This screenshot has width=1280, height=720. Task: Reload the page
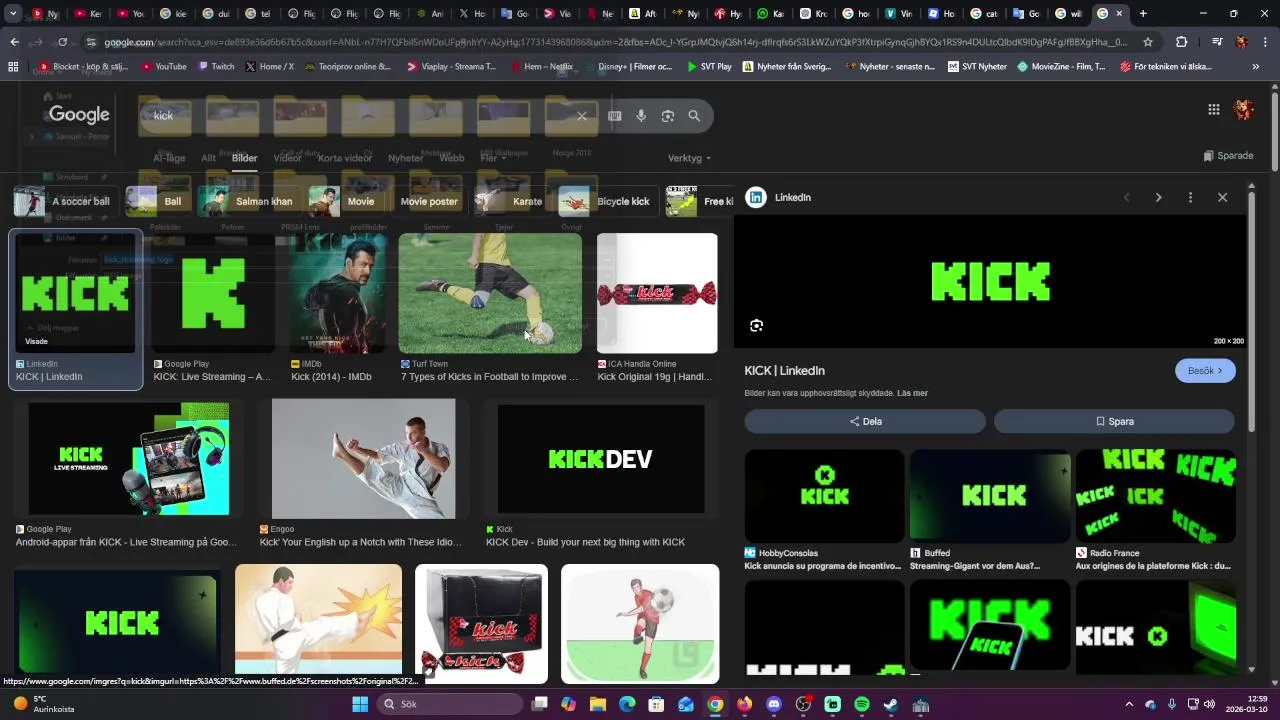(x=62, y=42)
